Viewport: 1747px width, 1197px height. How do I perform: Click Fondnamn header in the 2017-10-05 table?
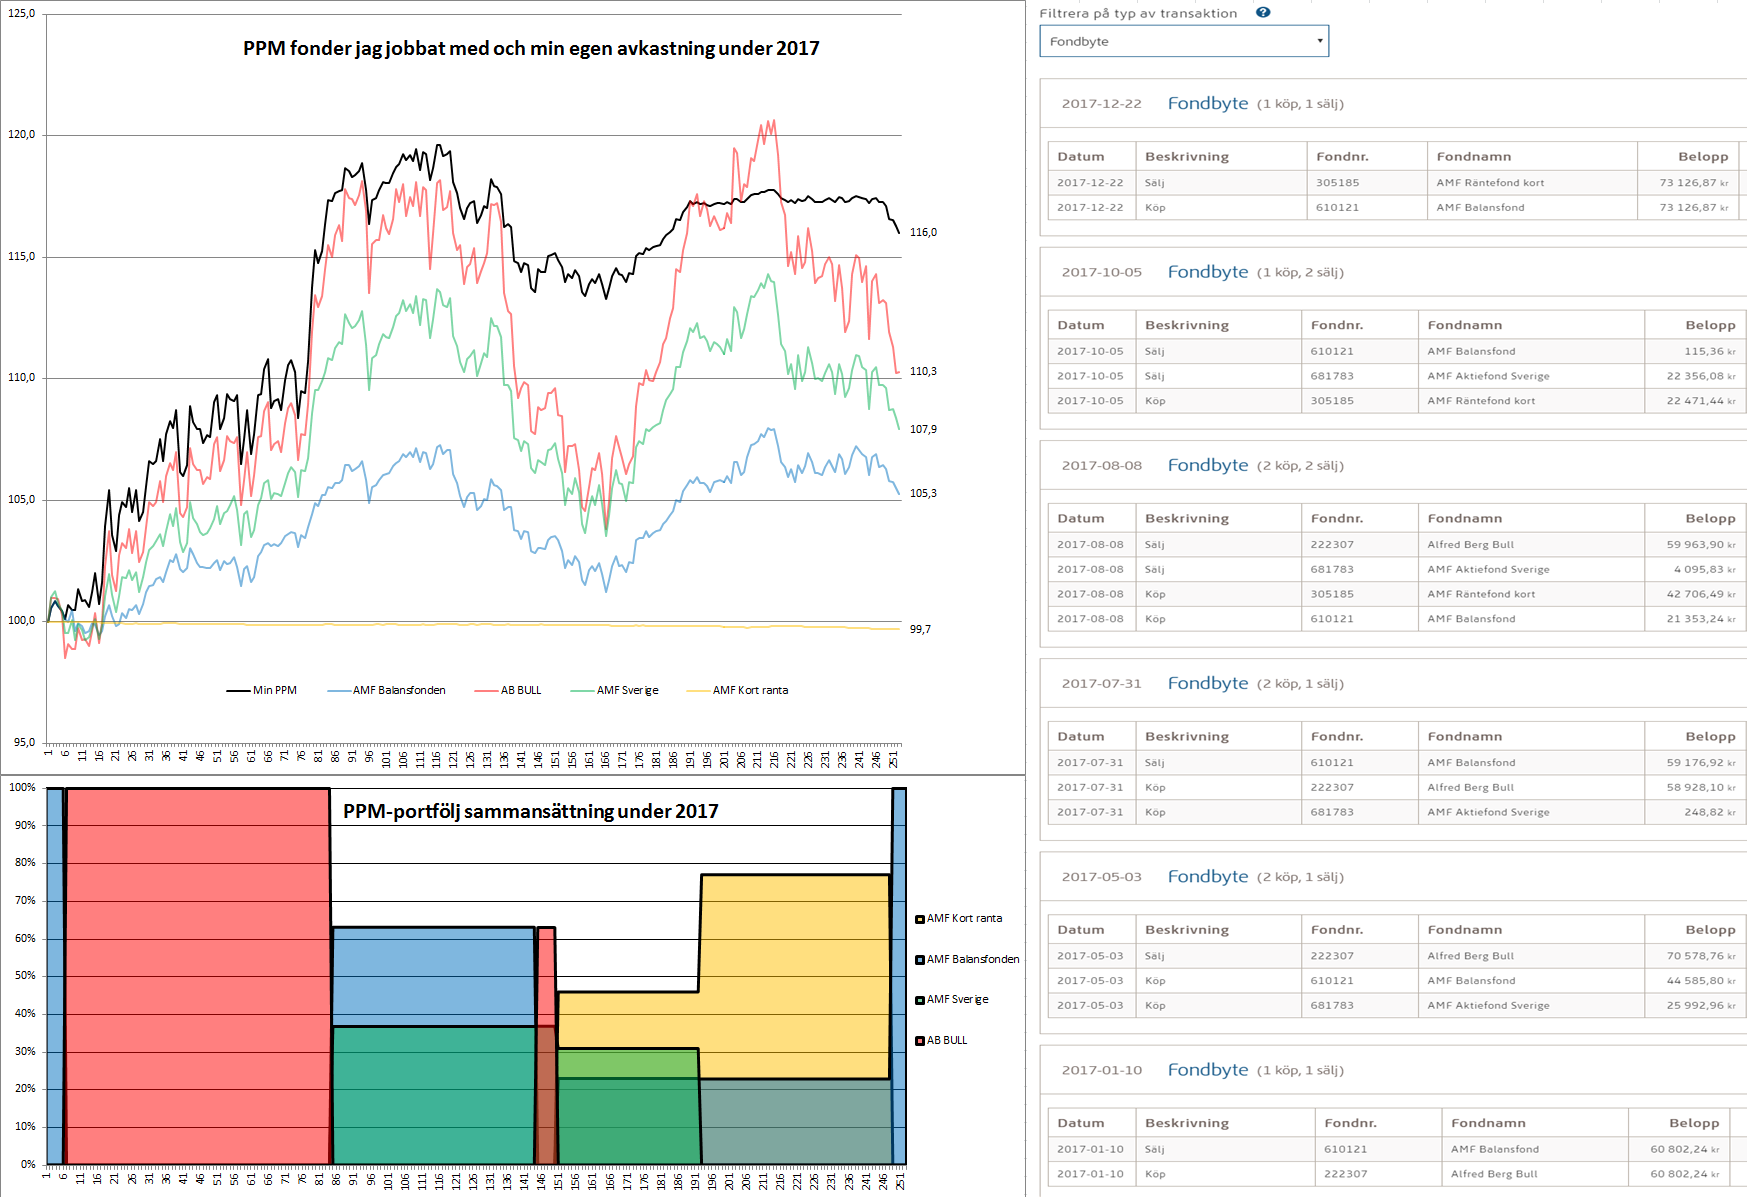[1465, 326]
